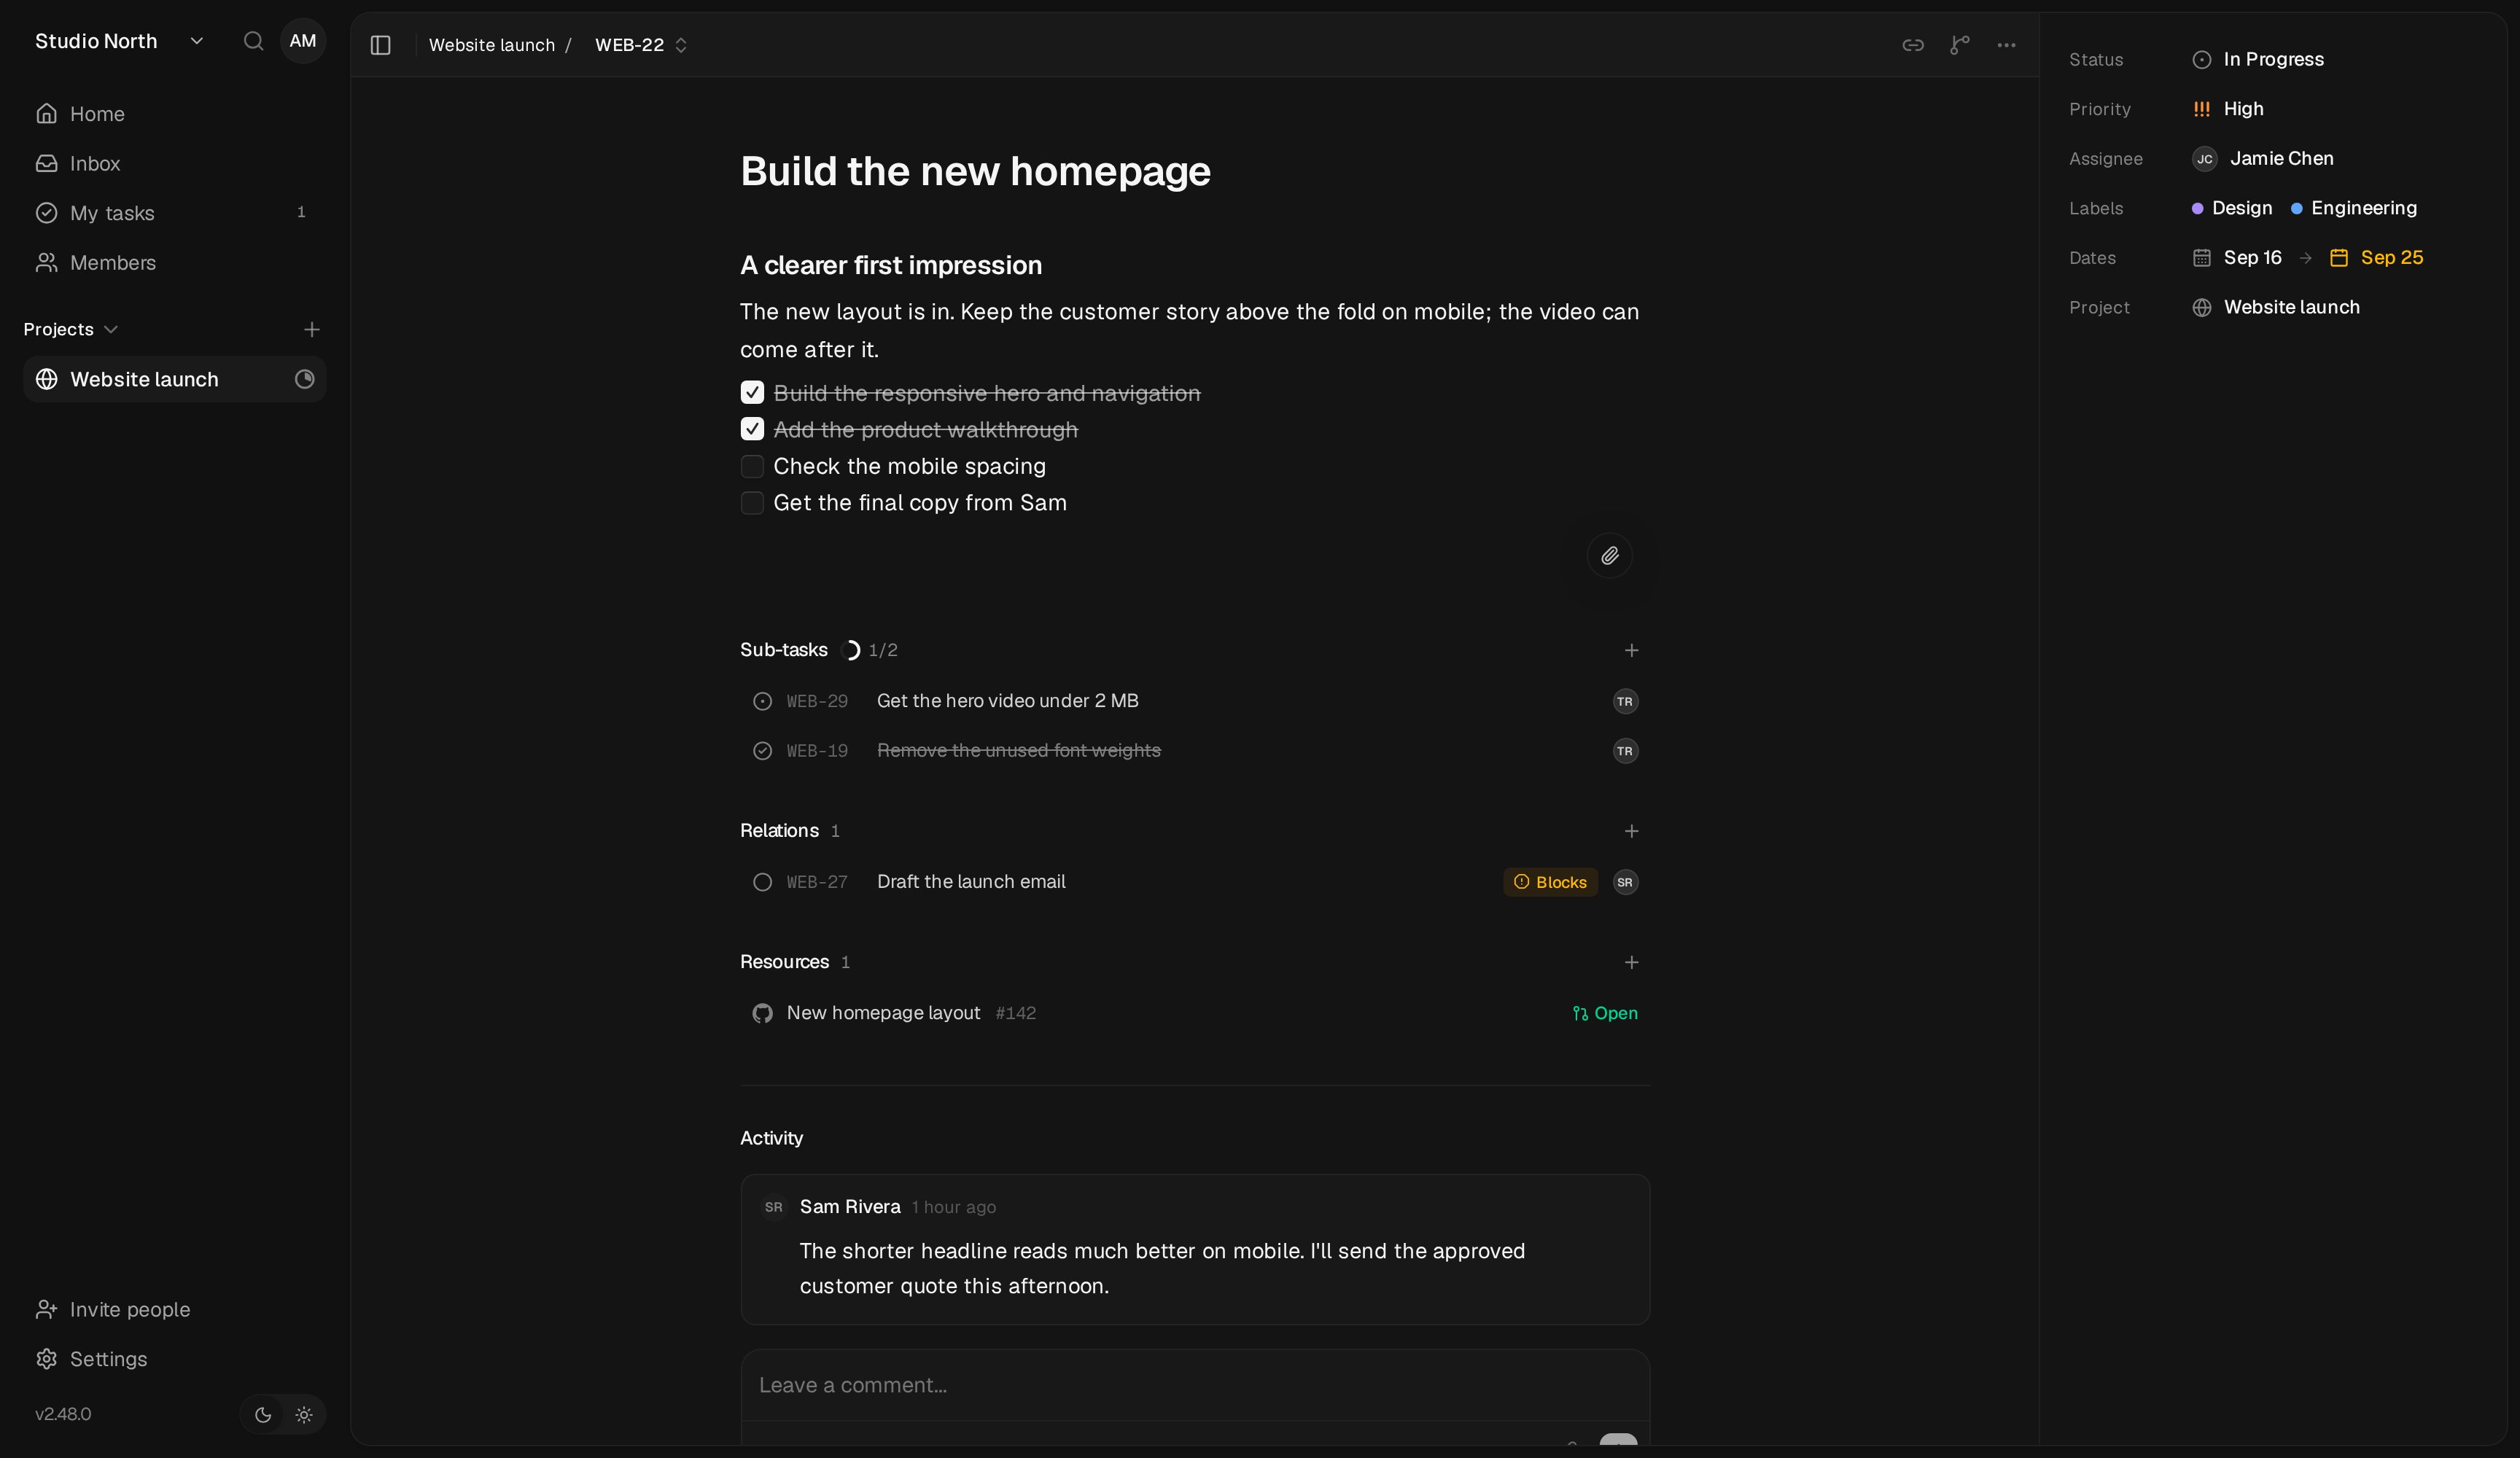Open the three-dot more options menu
This screenshot has width=2520, height=1458.
coord(2006,45)
